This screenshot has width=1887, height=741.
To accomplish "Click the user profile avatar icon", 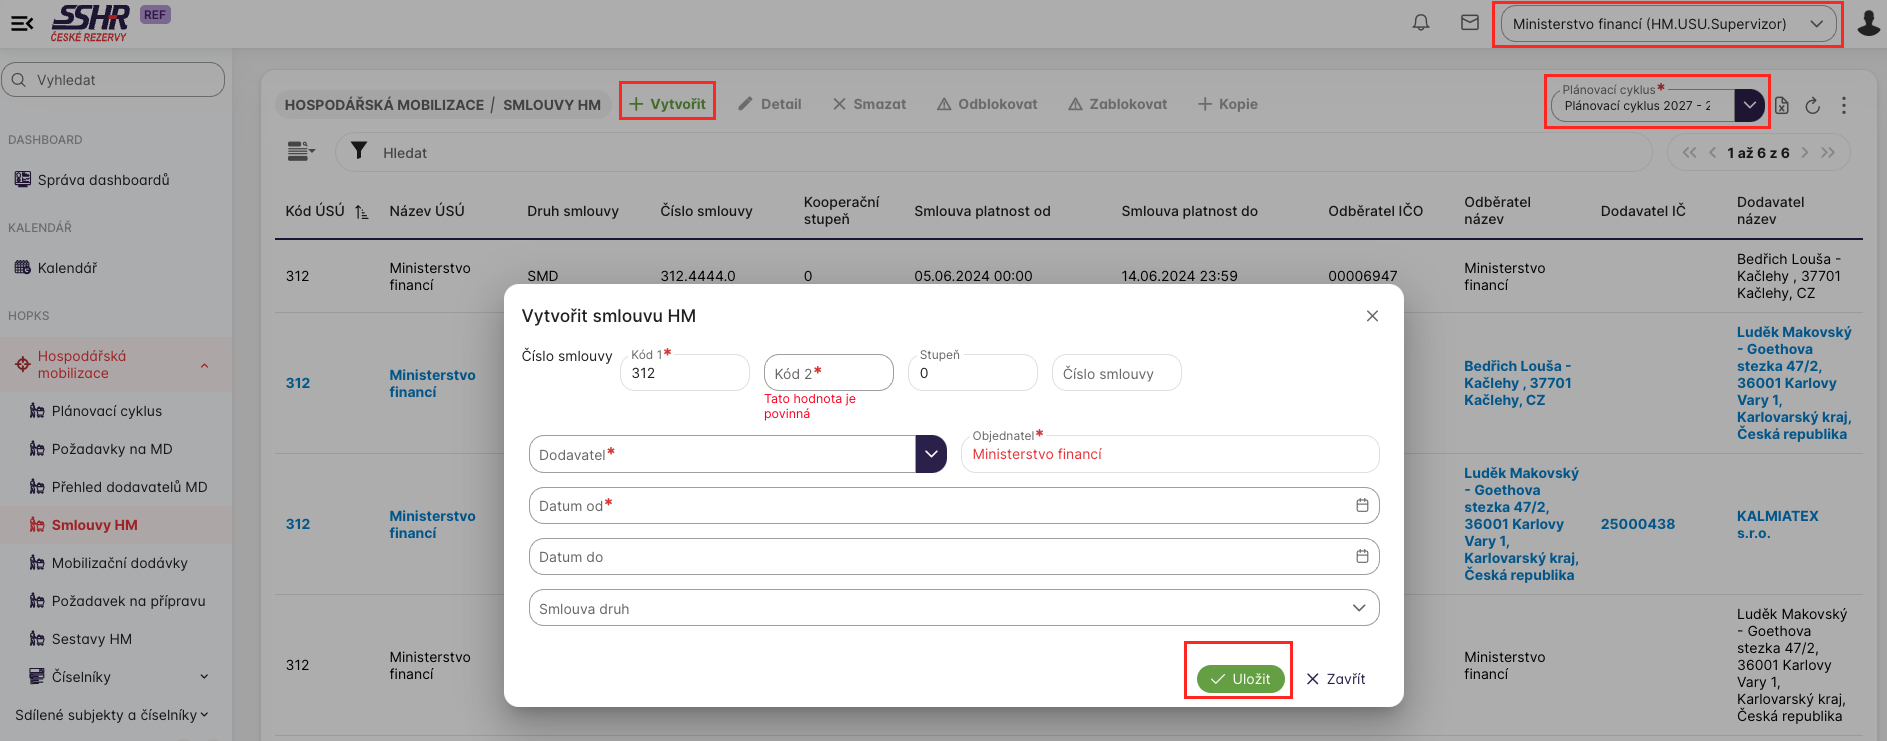I will point(1868,23).
